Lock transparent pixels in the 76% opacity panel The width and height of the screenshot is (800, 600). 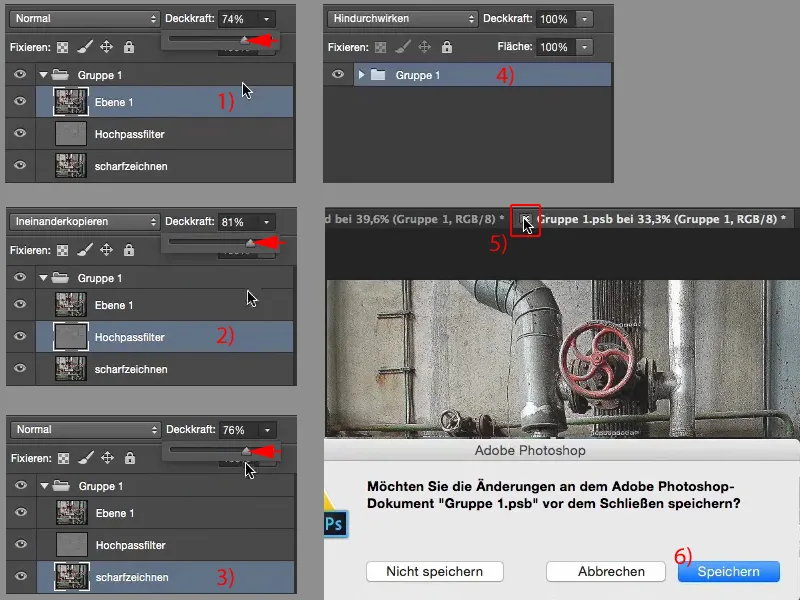point(63,459)
